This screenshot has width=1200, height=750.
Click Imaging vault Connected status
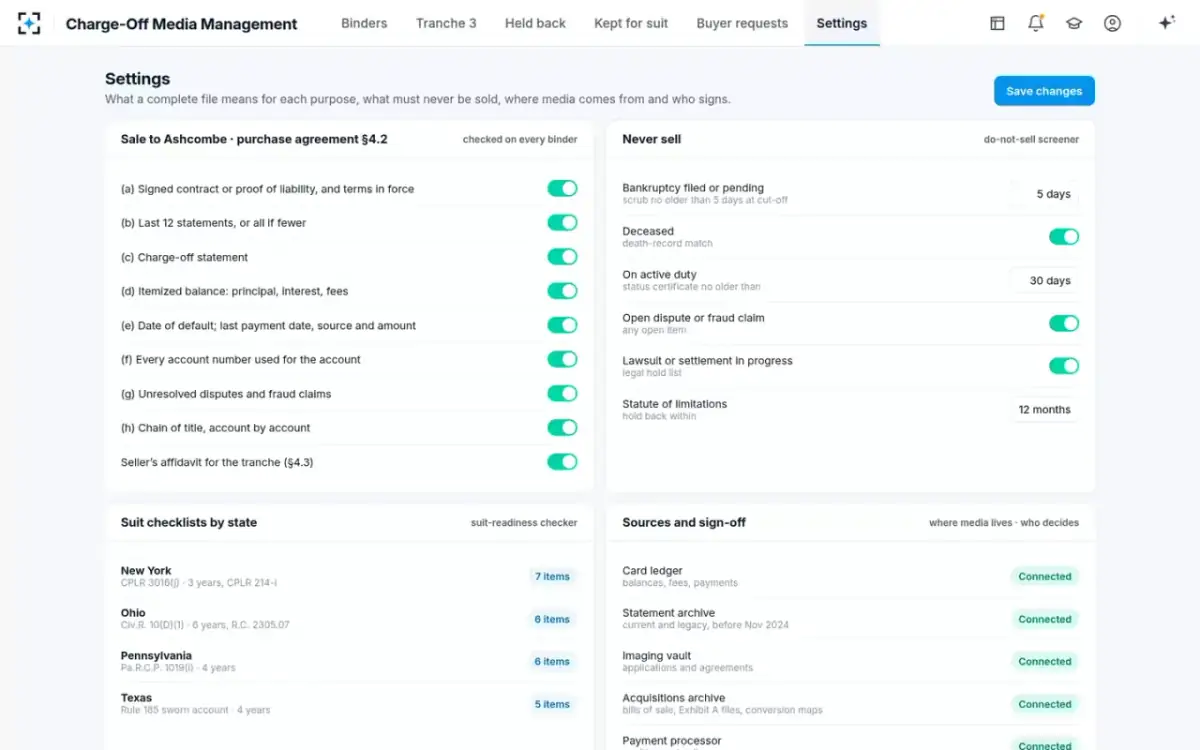tap(1045, 661)
